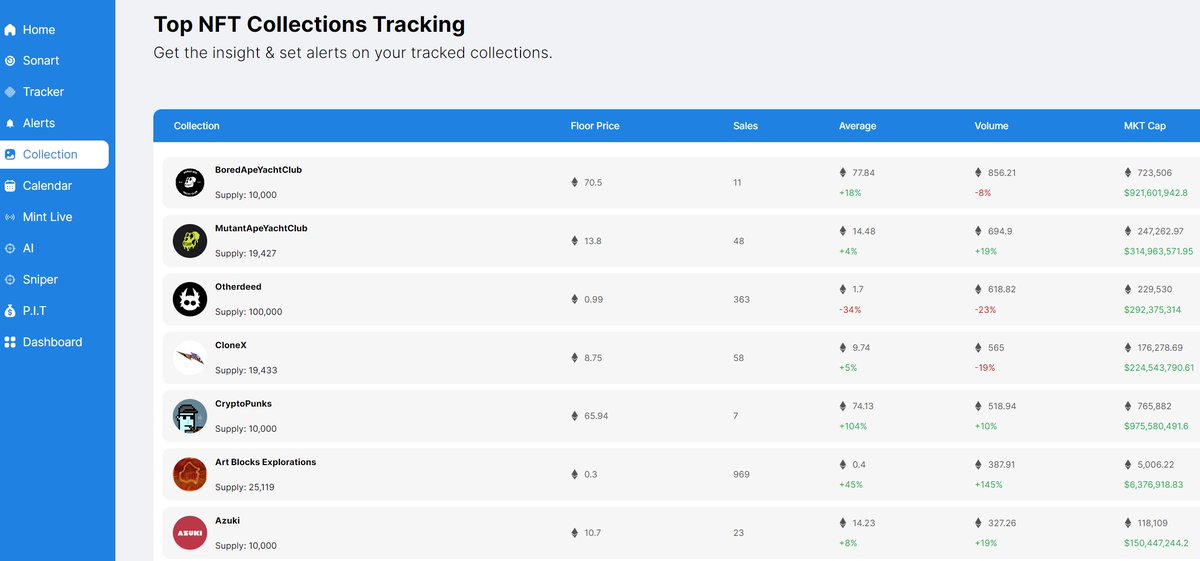
Task: Click the Home icon in the sidebar
Action: tap(10, 30)
